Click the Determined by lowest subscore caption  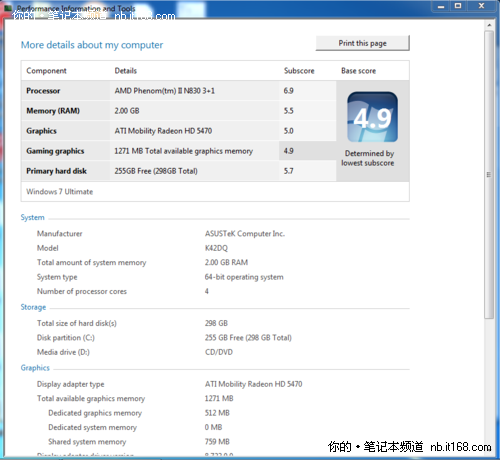click(x=368, y=158)
